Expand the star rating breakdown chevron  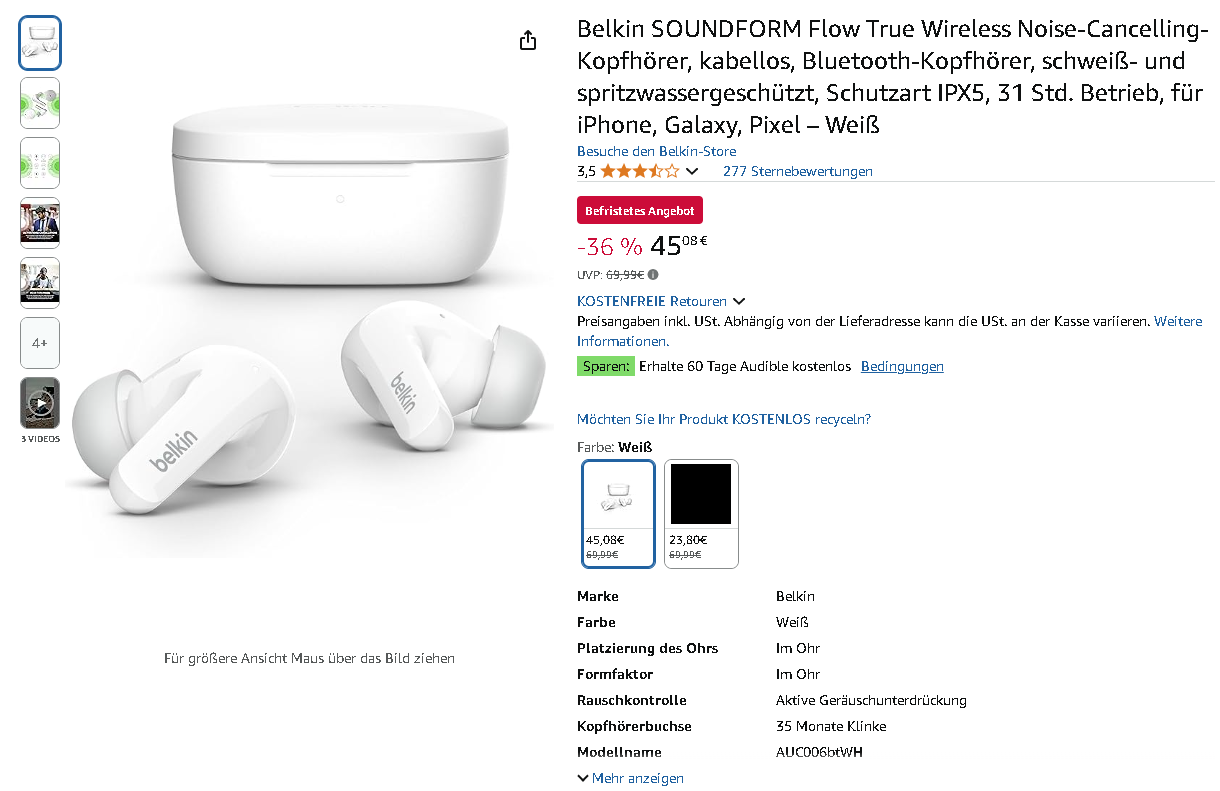pos(692,171)
